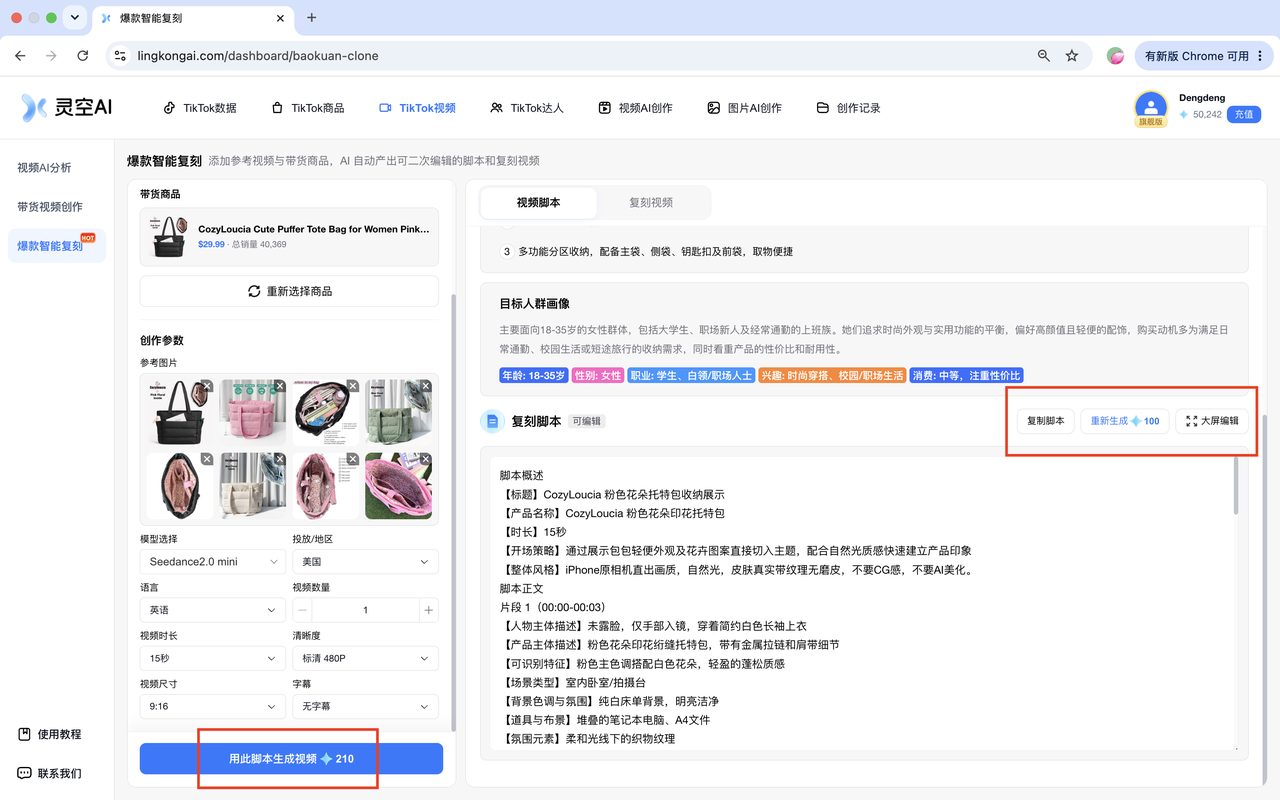This screenshot has height=800, width=1280.
Task: Open 联系我们 contact link
Action: tap(50, 773)
